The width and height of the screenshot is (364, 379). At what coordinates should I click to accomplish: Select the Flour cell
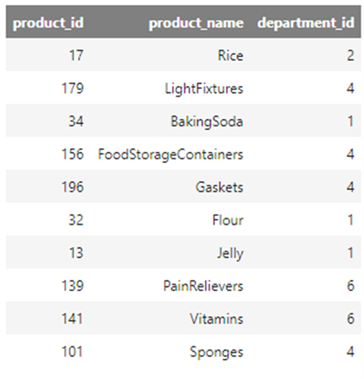point(228,220)
